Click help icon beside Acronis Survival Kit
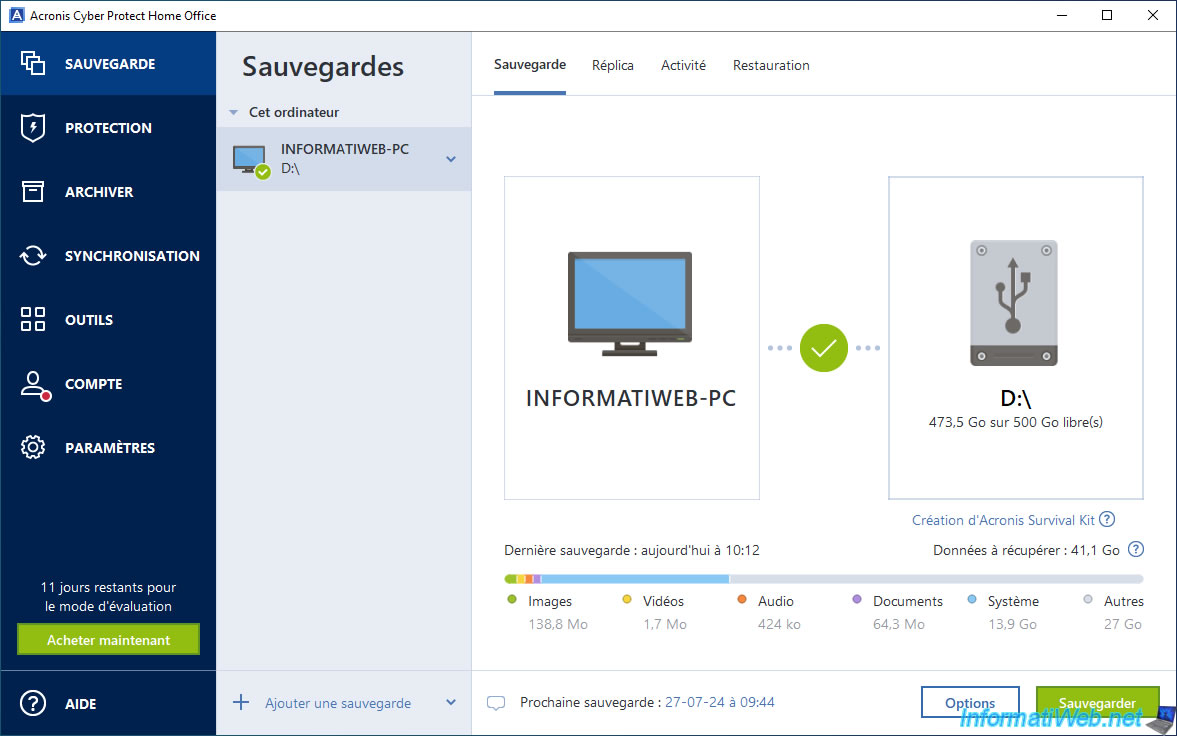 click(x=1107, y=520)
